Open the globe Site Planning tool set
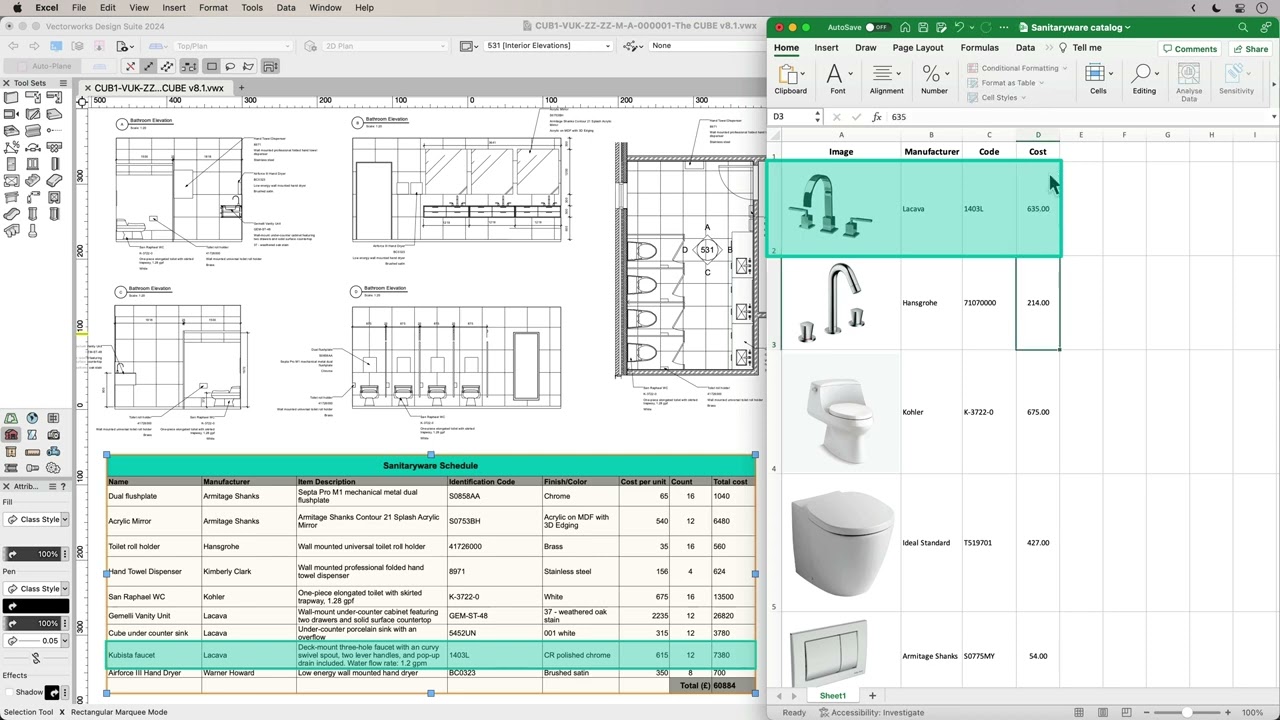The image size is (1280, 720). pyautogui.click(x=33, y=418)
